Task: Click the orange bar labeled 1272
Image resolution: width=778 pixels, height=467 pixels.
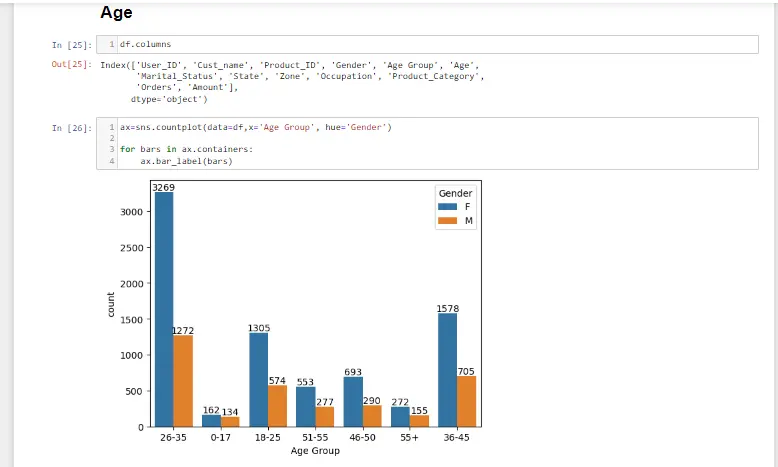Action: coord(183,380)
